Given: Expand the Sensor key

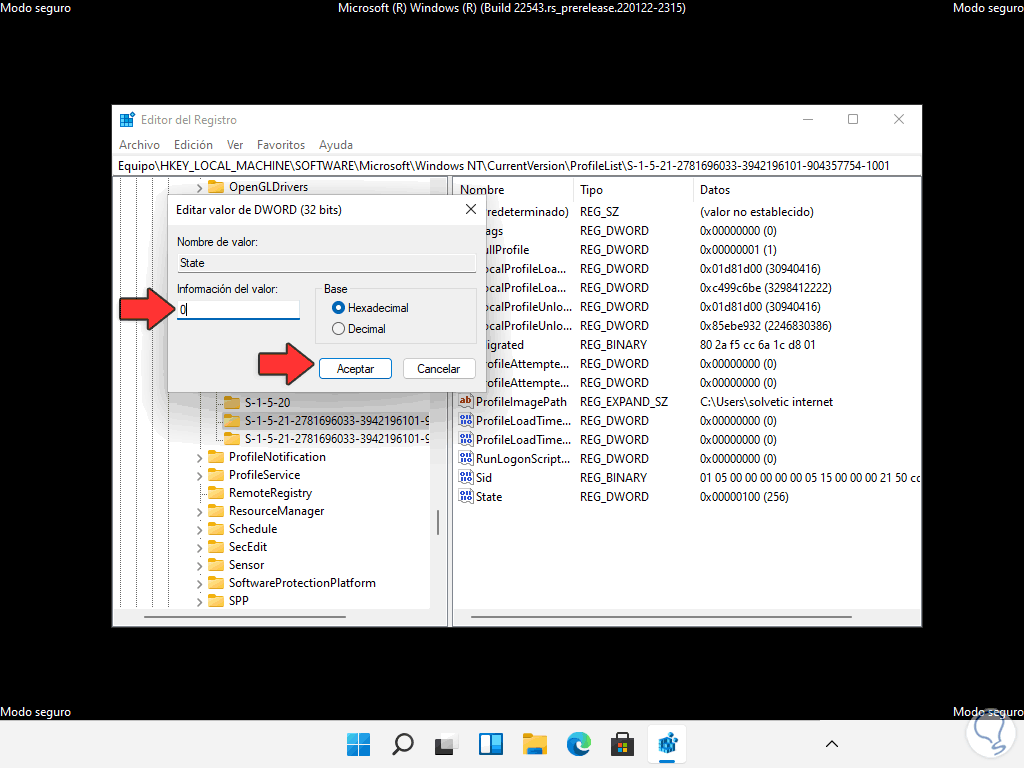Looking at the screenshot, I should (x=199, y=565).
